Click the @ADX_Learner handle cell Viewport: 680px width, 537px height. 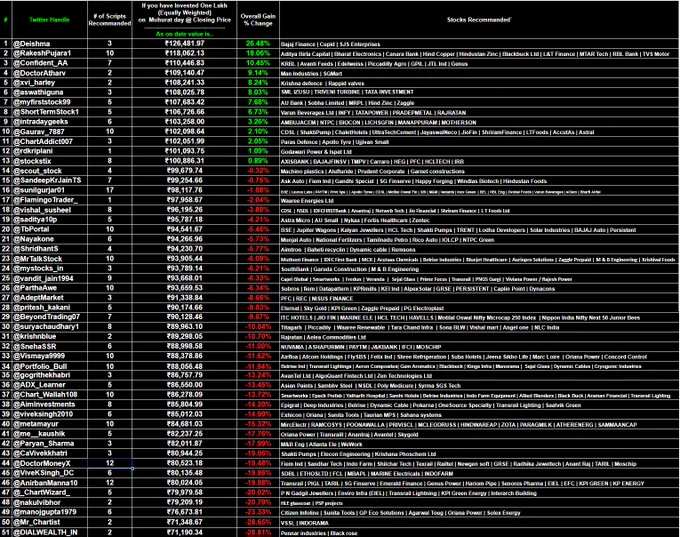pos(50,385)
